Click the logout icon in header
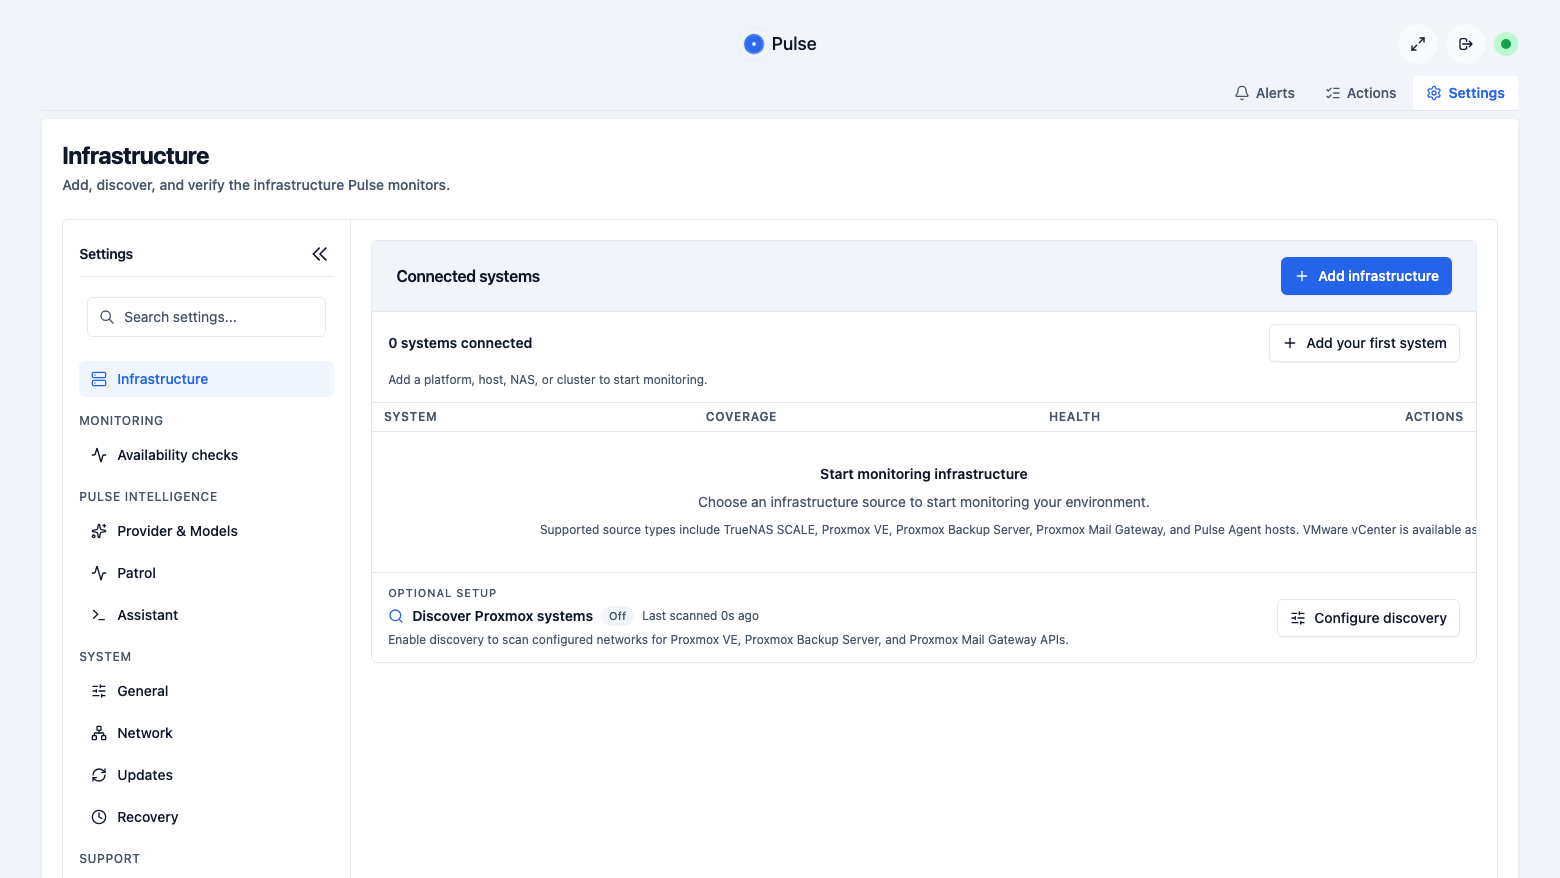The image size is (1560, 878). (x=1466, y=44)
